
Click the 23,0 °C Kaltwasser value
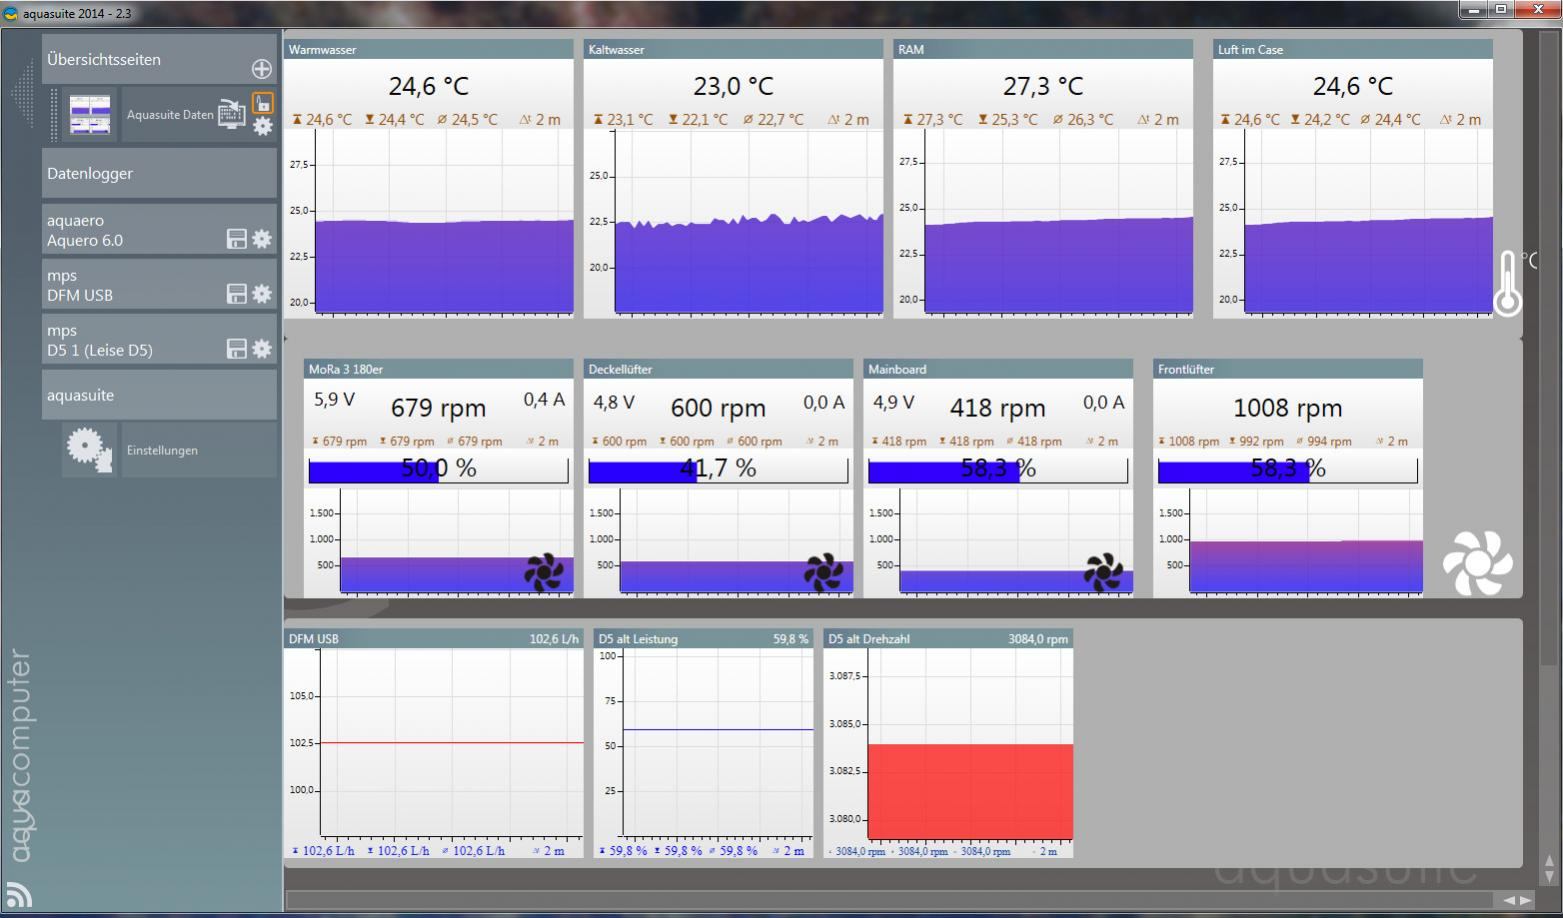733,86
